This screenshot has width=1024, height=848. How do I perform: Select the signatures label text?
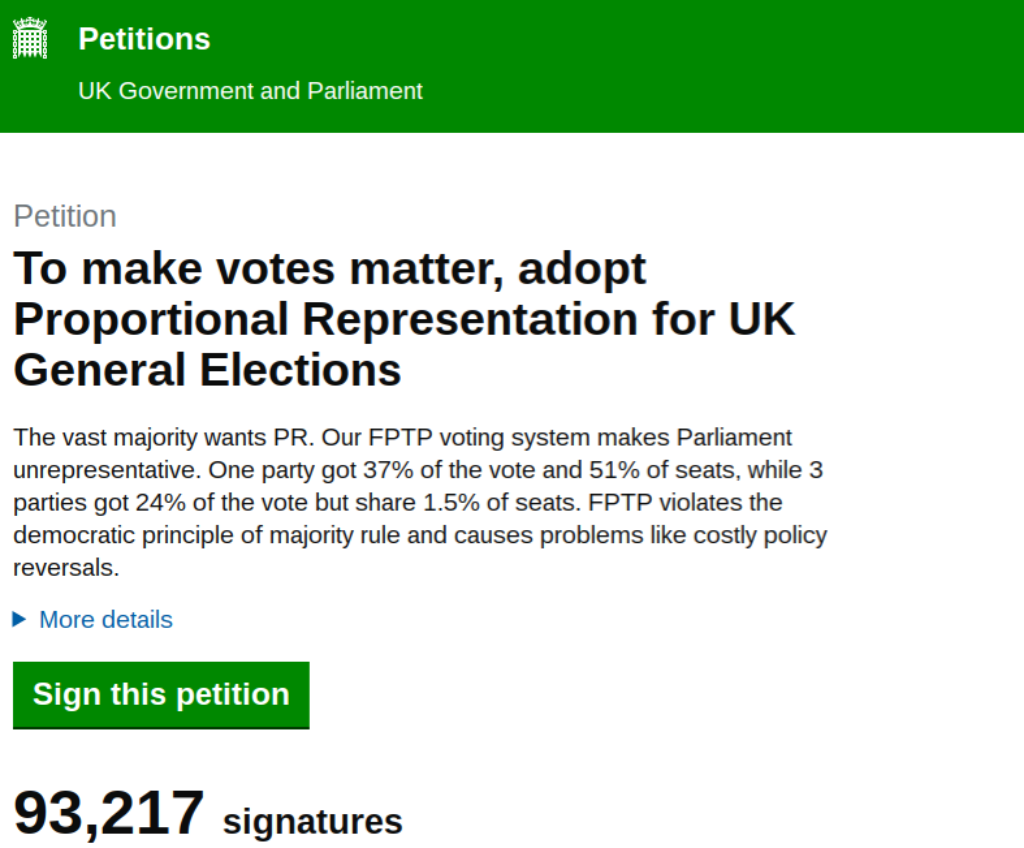(314, 820)
